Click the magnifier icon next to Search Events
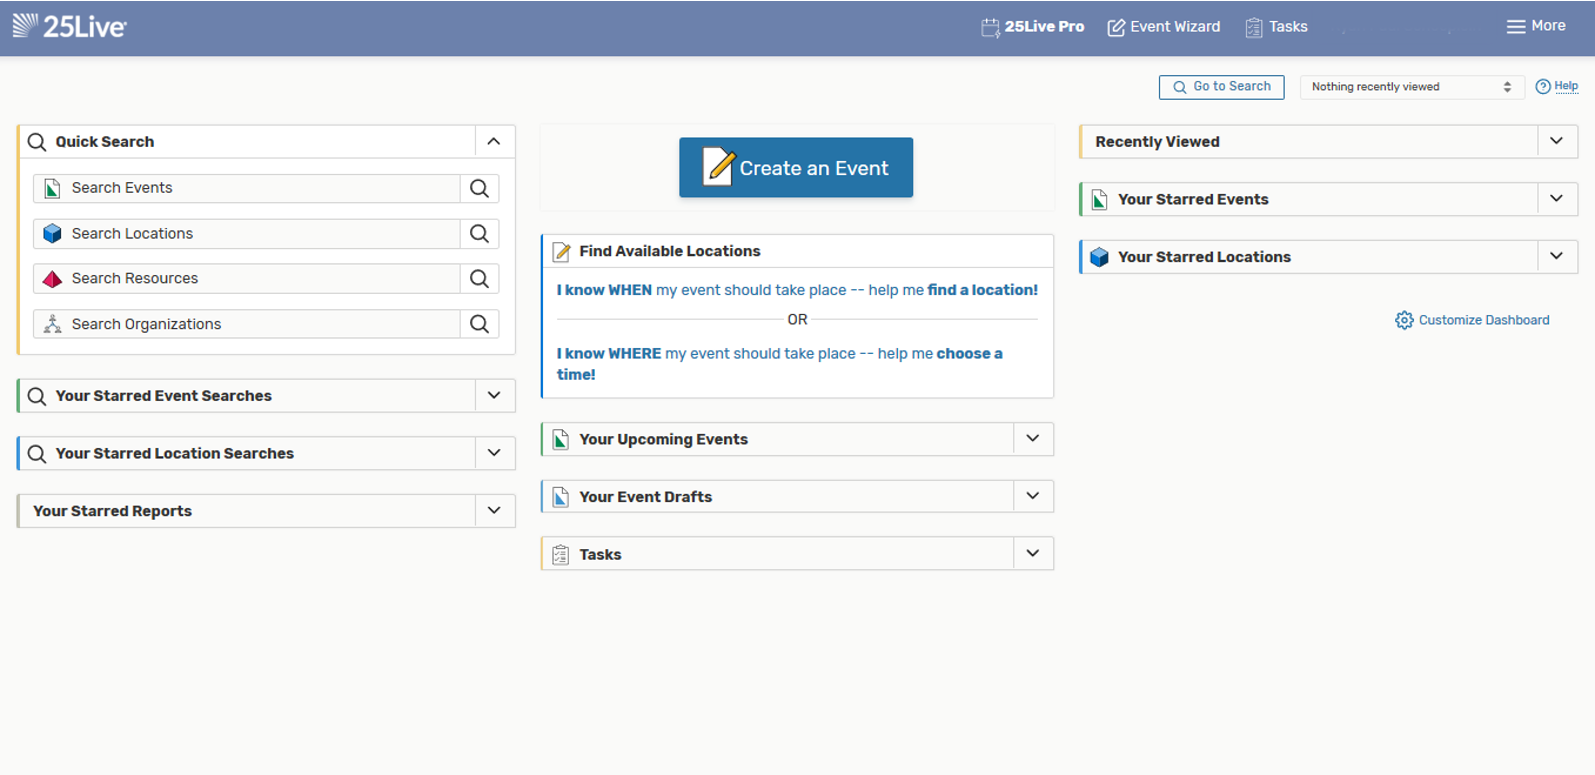Image resolution: width=1595 pixels, height=775 pixels. click(479, 188)
